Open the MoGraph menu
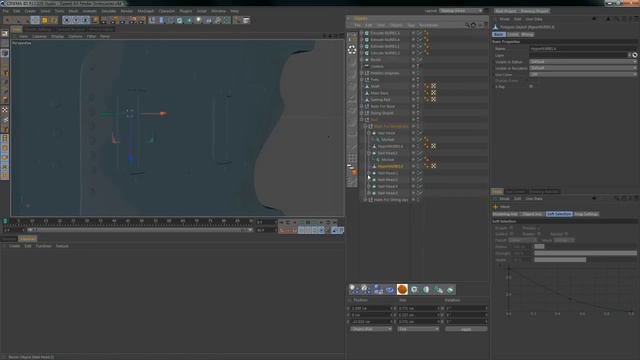Screen dimensions: 640x360 pyautogui.click(x=146, y=11)
